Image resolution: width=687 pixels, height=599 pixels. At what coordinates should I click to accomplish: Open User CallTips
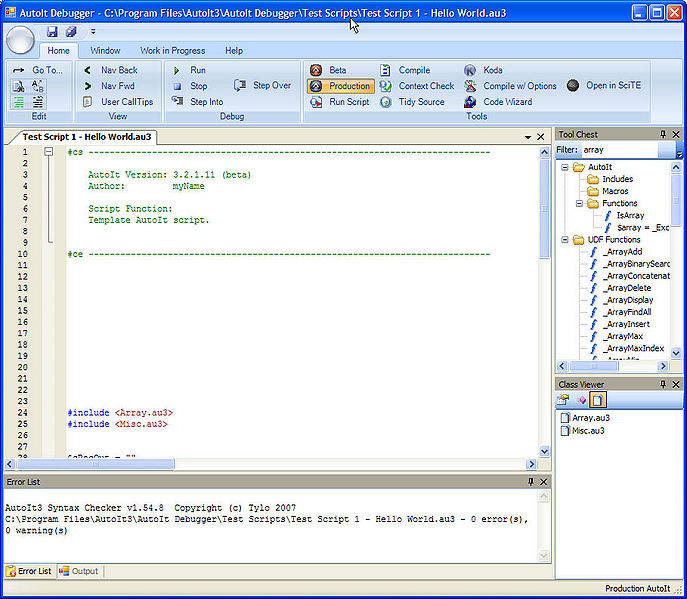coord(118,102)
